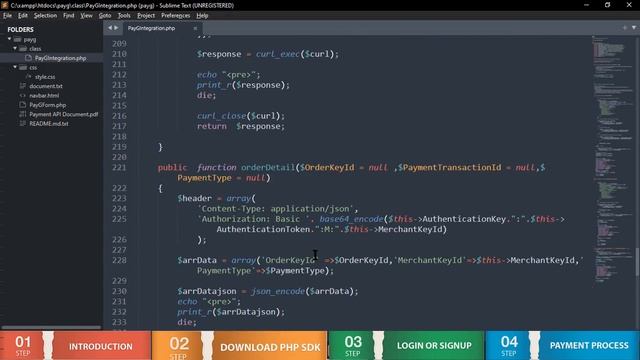
Task: Open the Help menu
Action: [x=202, y=16]
